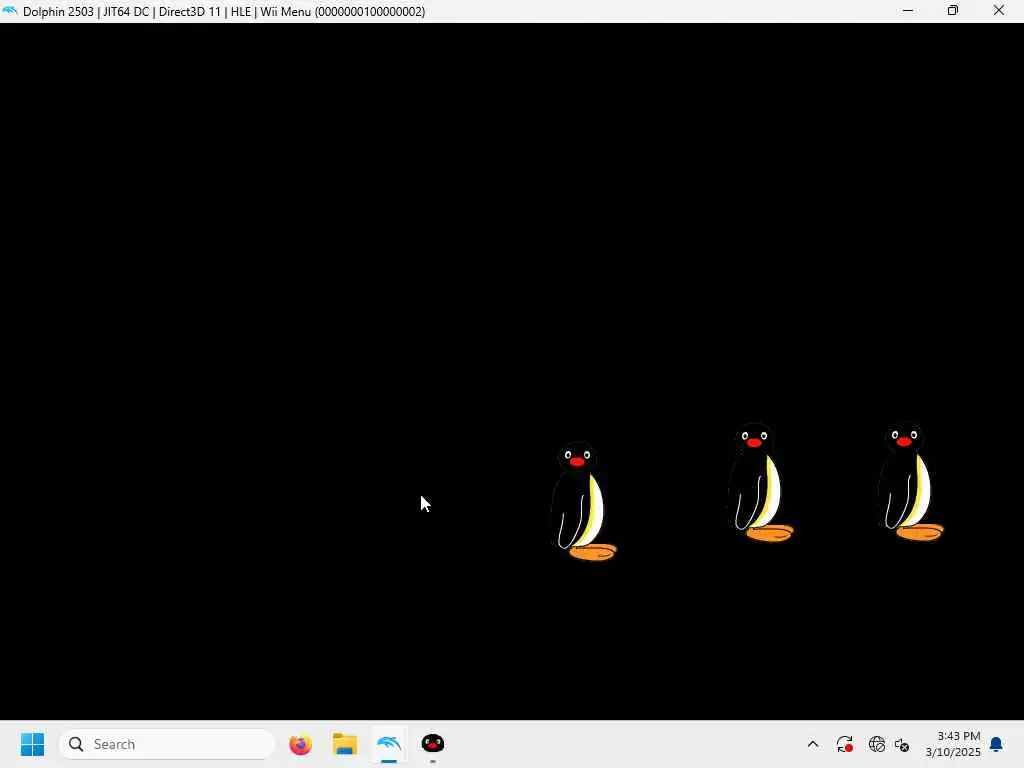Click the sync status tray icon
This screenshot has width=1024, height=768.
(844, 744)
